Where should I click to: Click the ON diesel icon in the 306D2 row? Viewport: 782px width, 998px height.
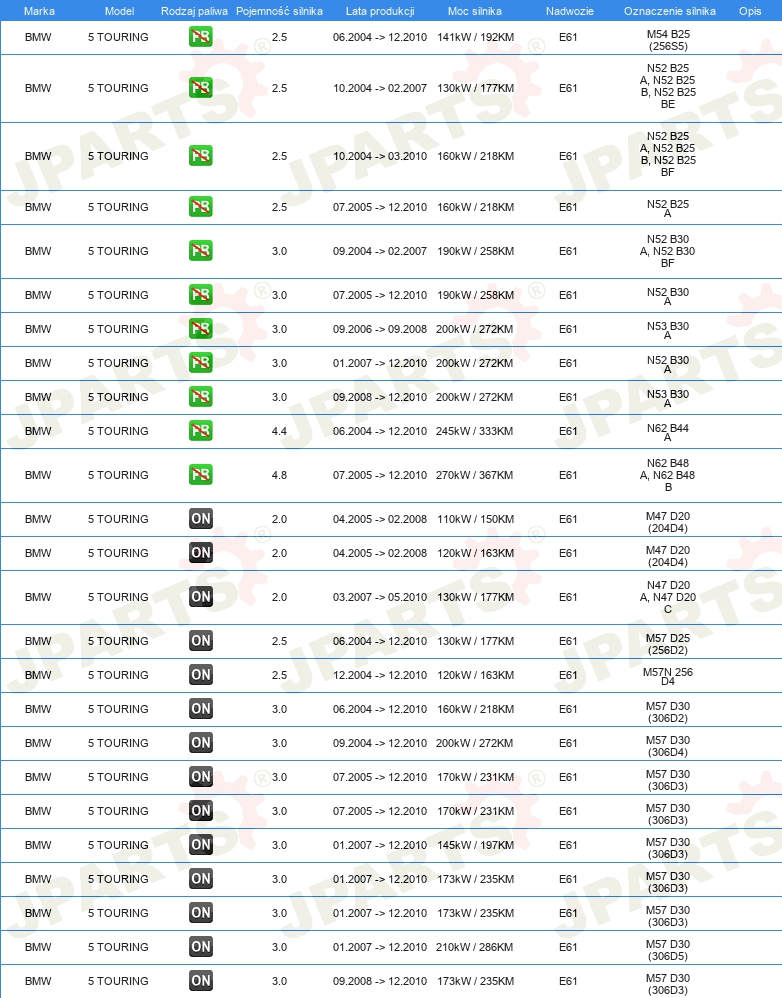click(x=200, y=709)
